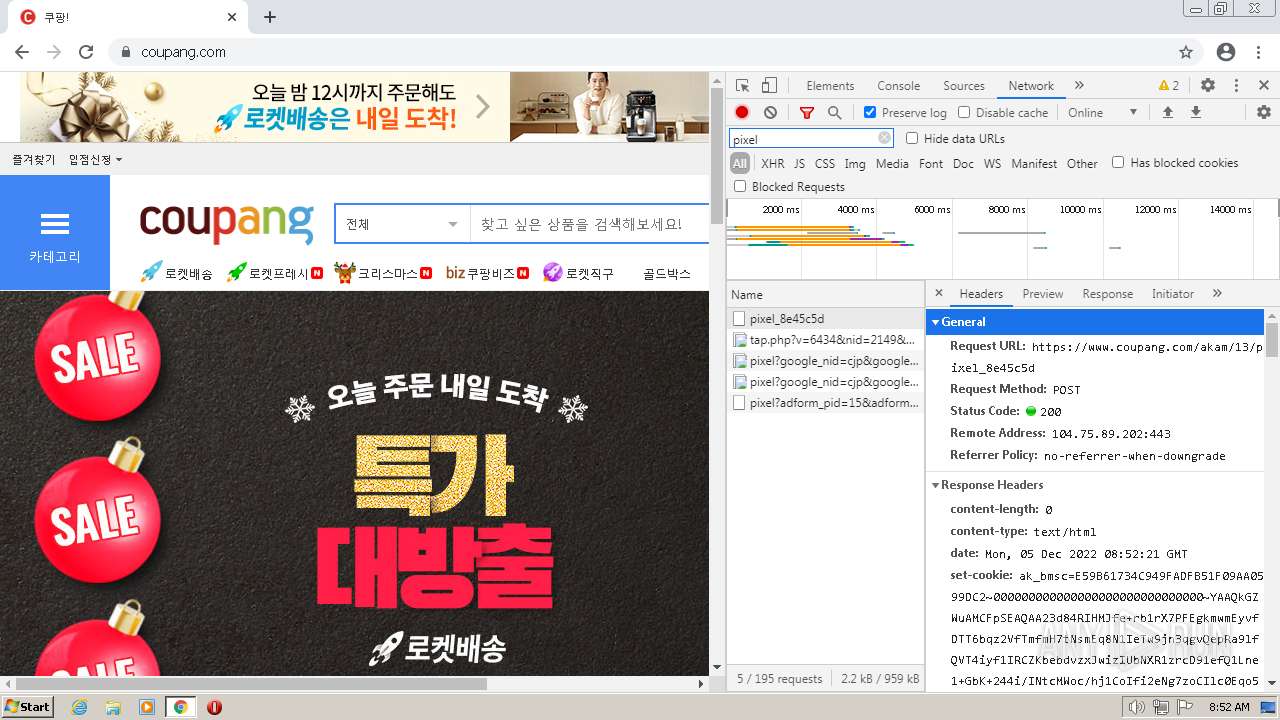Open the Initiator tab of request
The image size is (1280, 720).
[x=1173, y=294]
